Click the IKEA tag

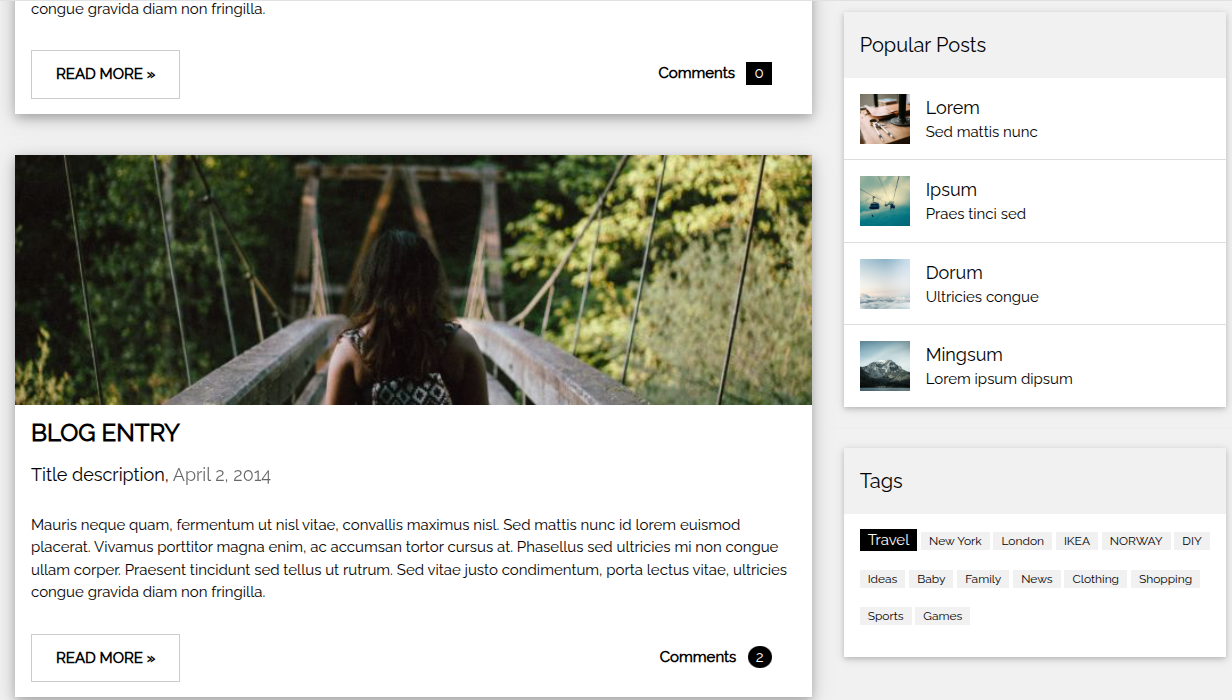1077,541
